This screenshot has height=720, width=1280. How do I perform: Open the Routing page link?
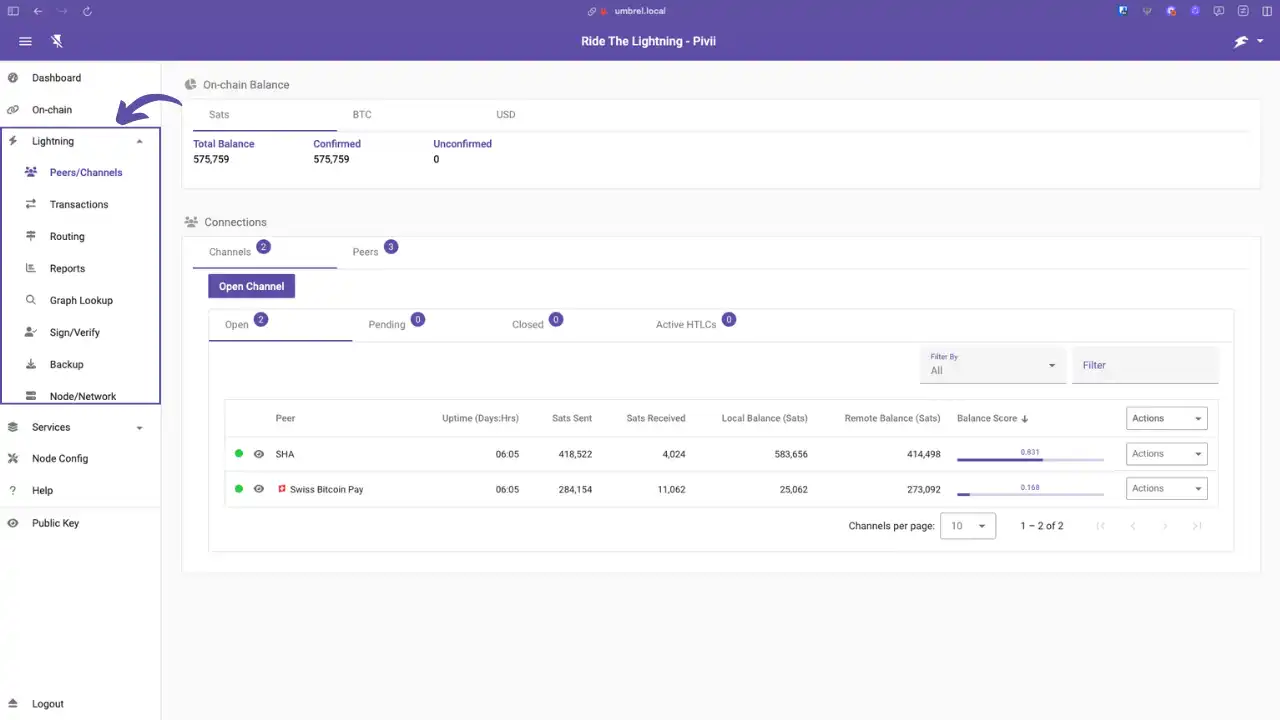[x=67, y=236]
